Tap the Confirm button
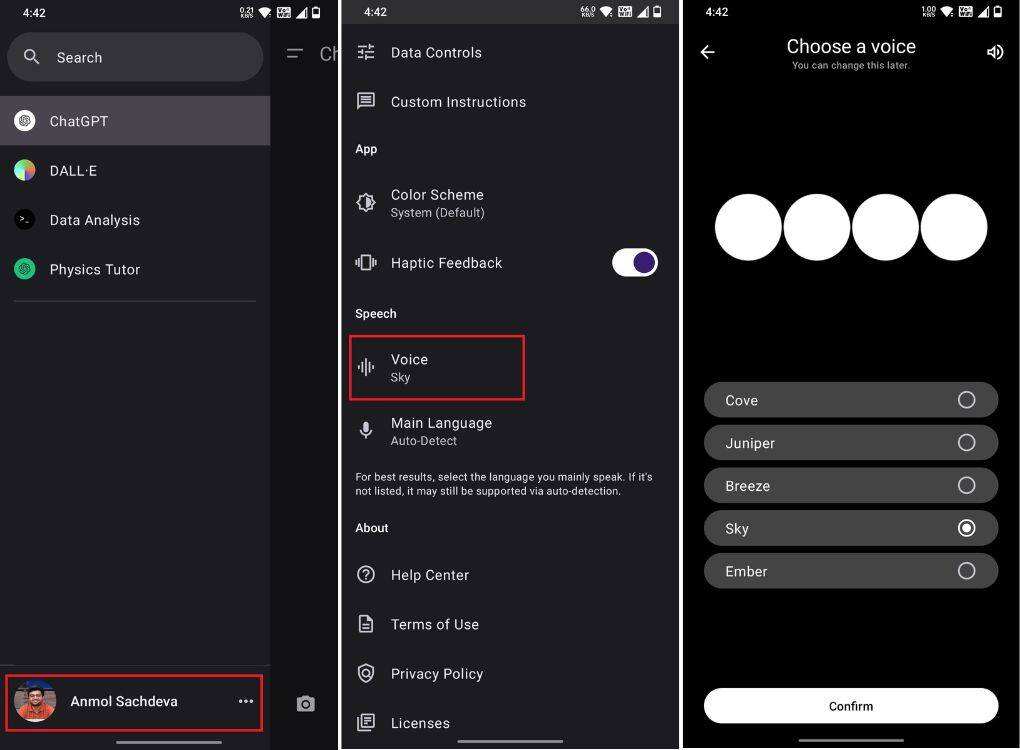 click(x=851, y=706)
